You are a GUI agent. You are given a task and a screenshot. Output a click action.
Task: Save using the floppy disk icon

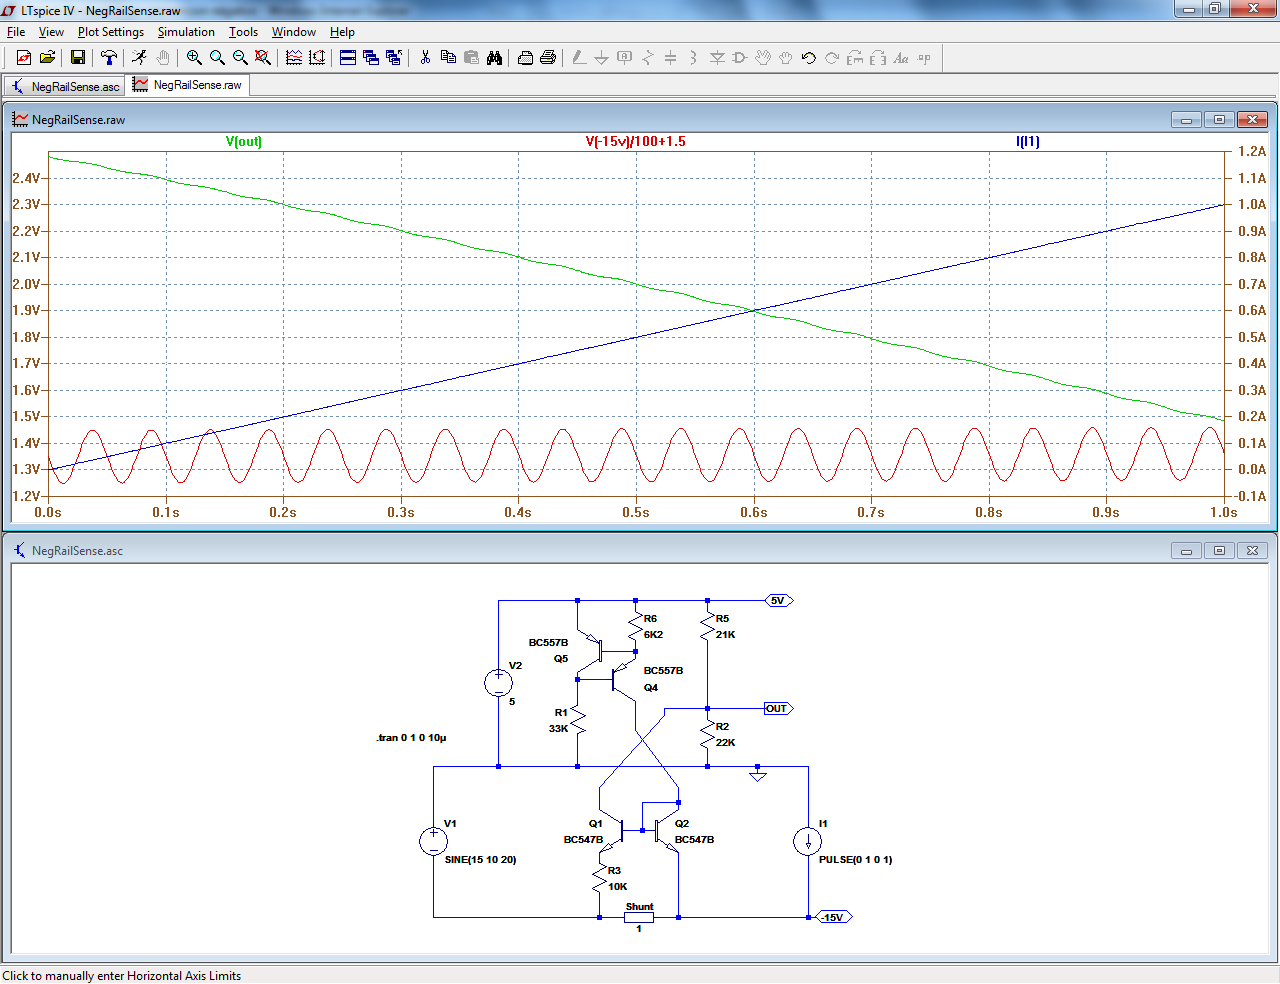click(x=77, y=58)
